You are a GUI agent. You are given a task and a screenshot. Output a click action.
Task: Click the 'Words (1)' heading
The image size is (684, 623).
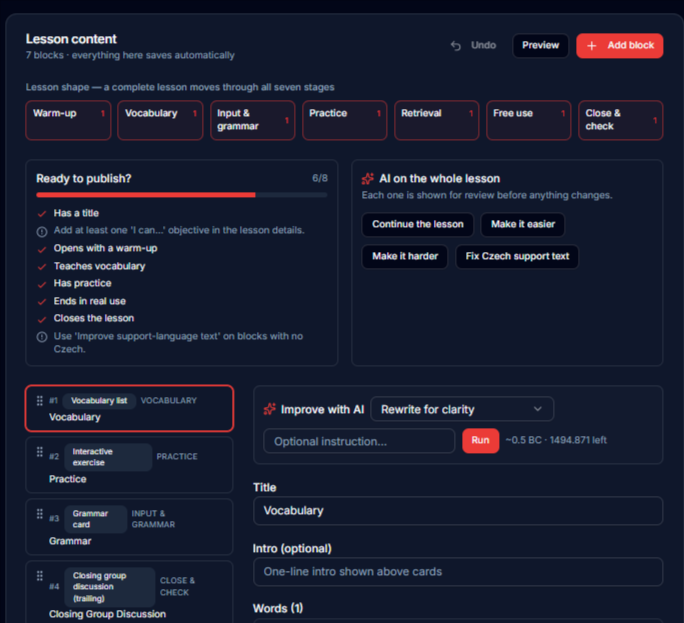coord(278,609)
